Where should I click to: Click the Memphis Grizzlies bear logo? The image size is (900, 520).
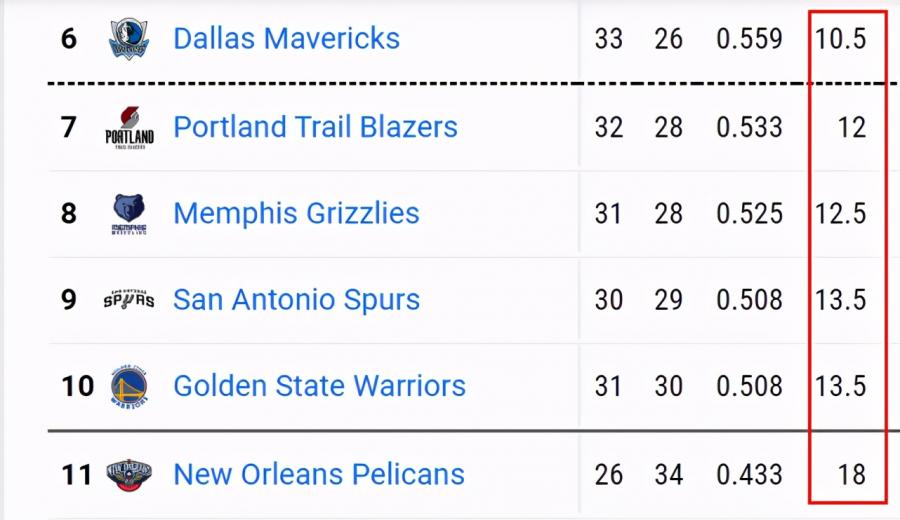click(x=129, y=214)
